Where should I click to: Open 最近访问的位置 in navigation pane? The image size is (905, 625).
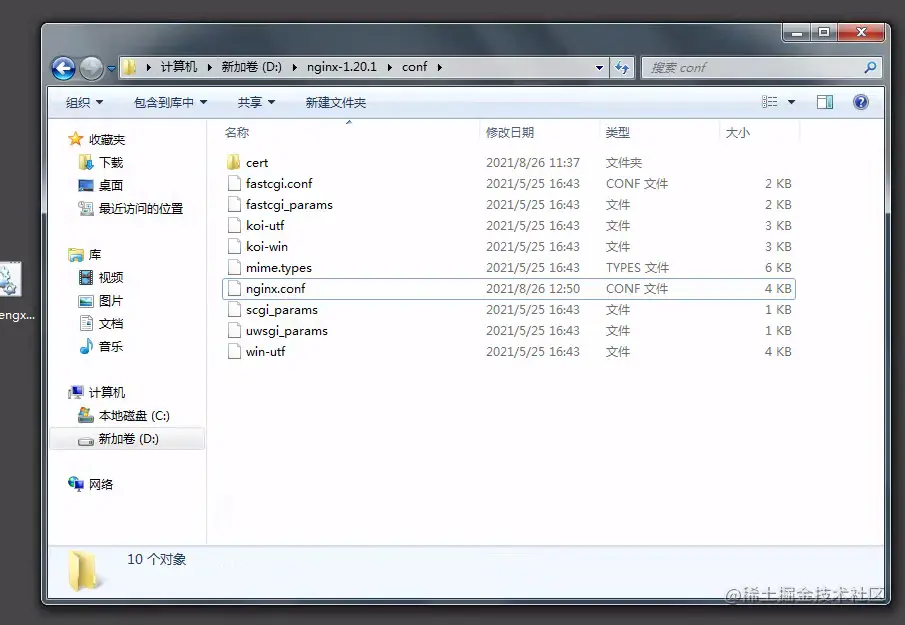click(x=141, y=208)
